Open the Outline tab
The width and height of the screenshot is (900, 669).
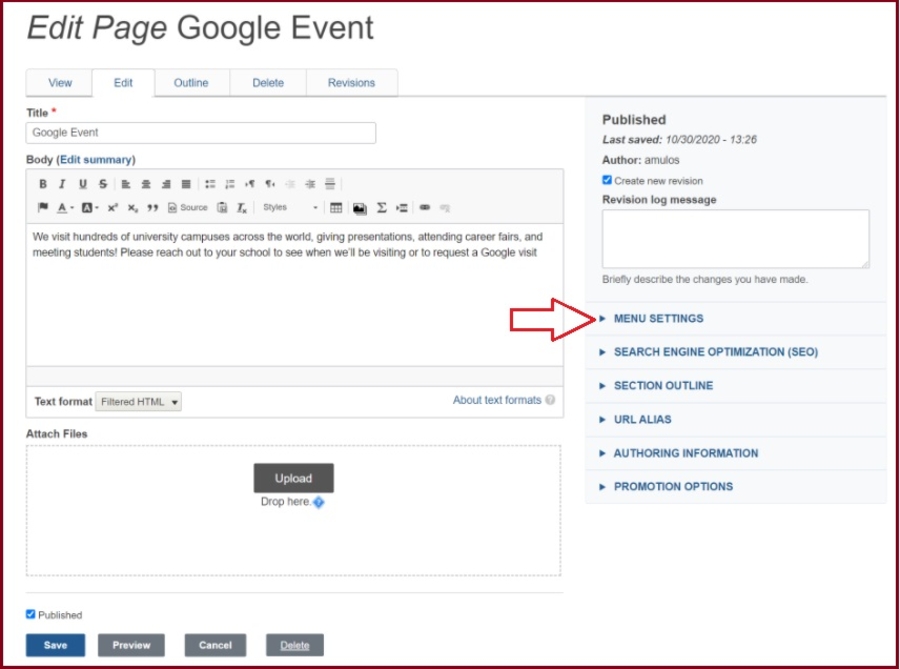pos(191,83)
